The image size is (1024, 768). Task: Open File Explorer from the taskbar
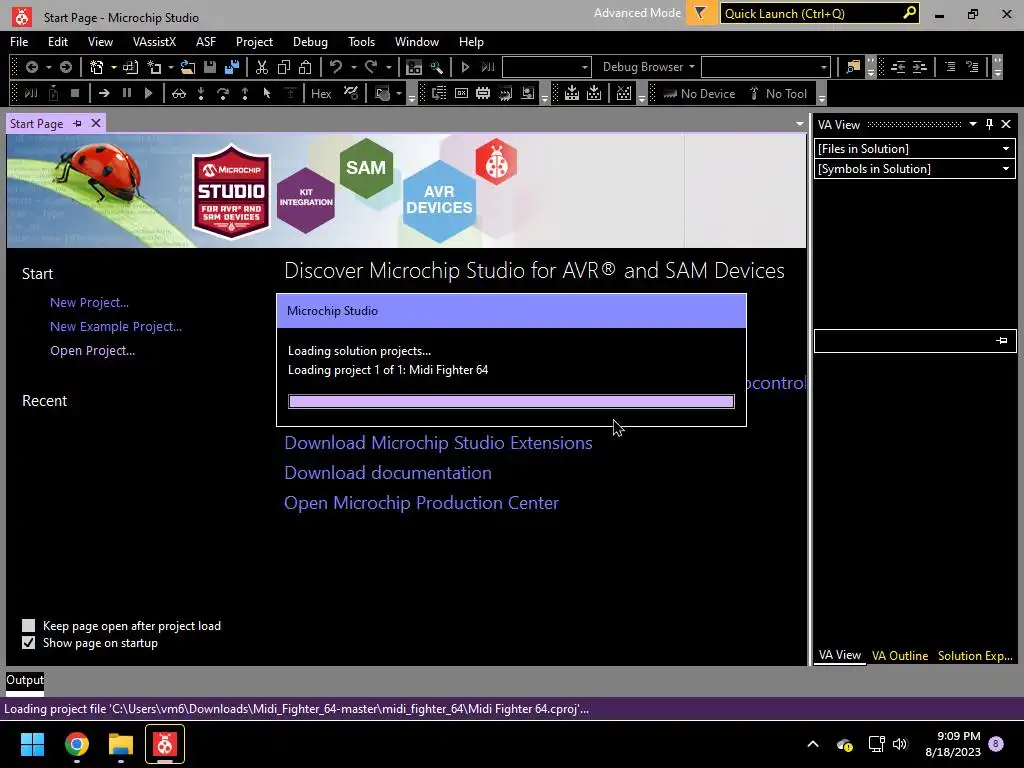click(121, 744)
